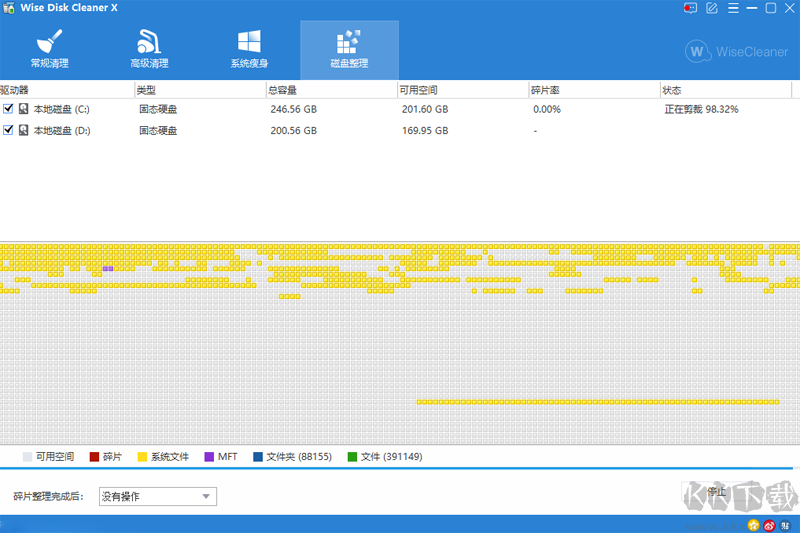The image size is (800, 533).
Task: Click the 246.56 GB total capacity cell
Action: [293, 109]
